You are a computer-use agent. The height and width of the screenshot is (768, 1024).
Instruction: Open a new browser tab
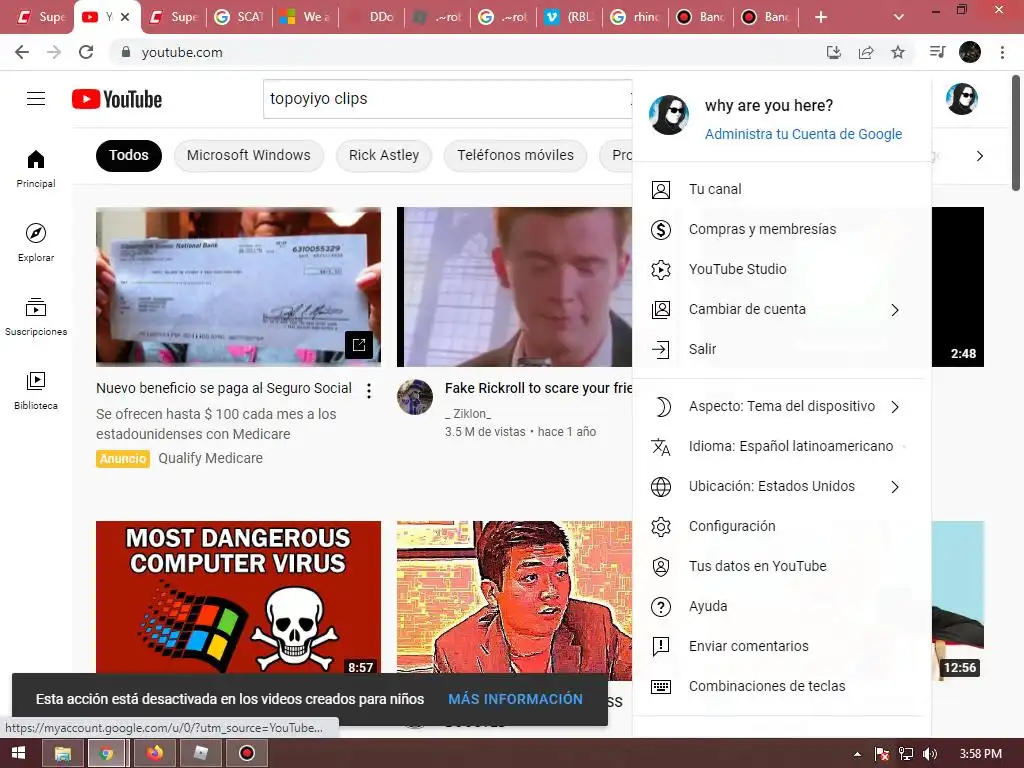(821, 17)
